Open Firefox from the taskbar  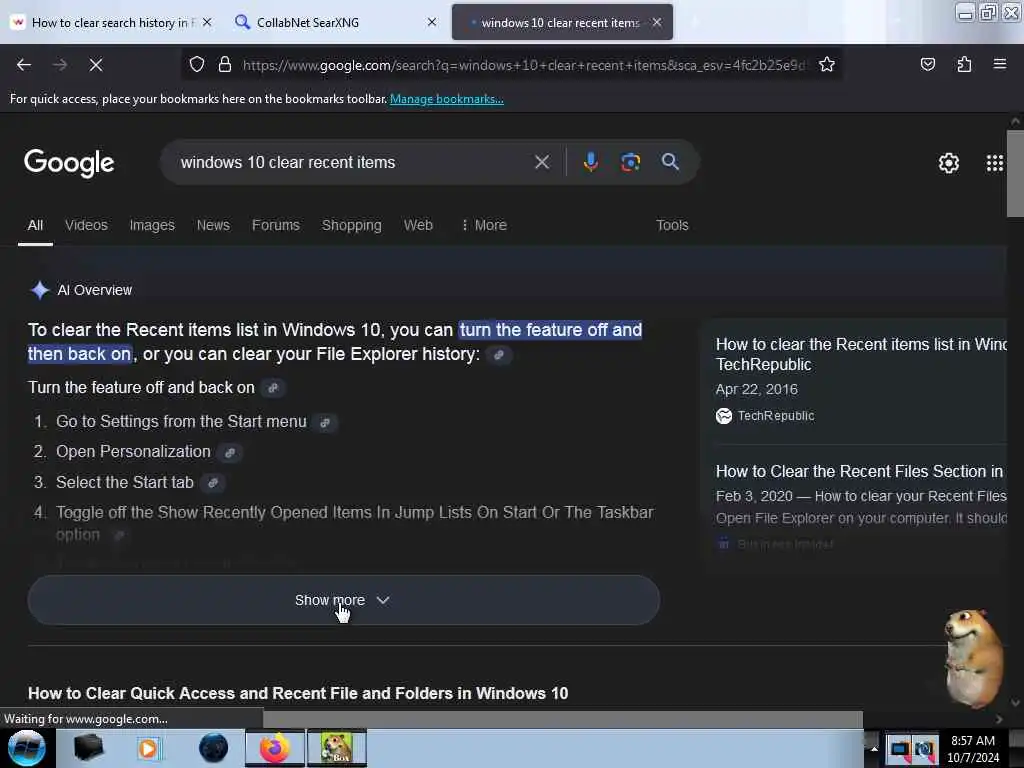tap(275, 748)
